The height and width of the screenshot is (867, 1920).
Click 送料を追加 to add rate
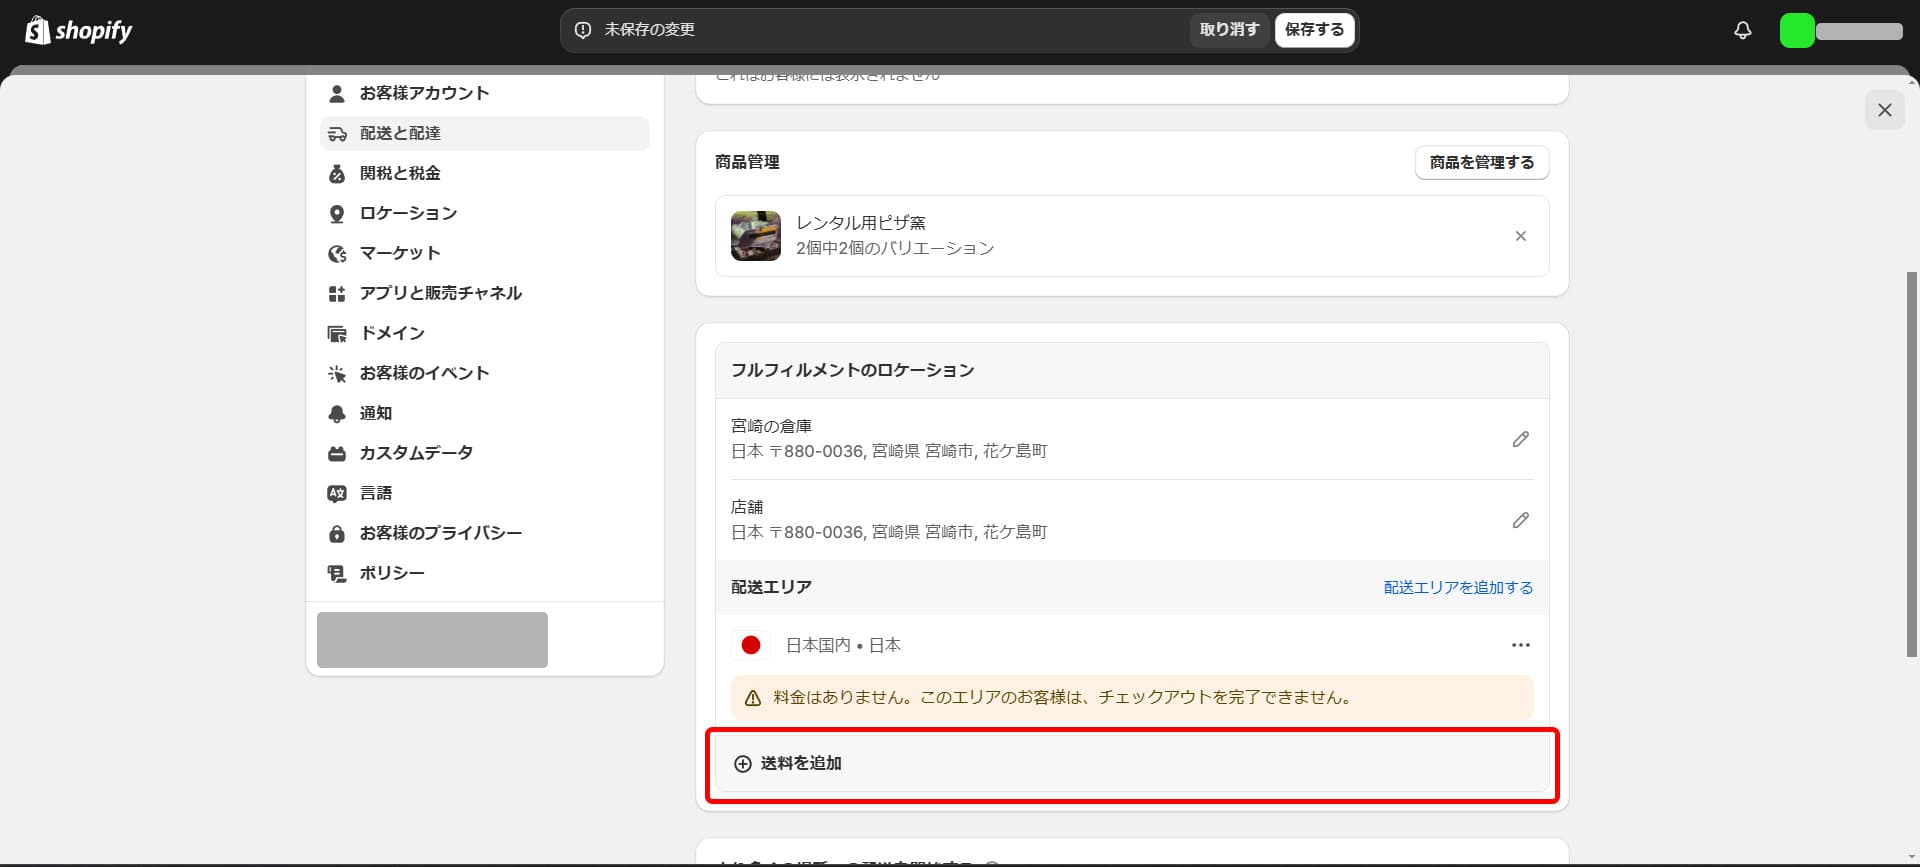coord(800,764)
